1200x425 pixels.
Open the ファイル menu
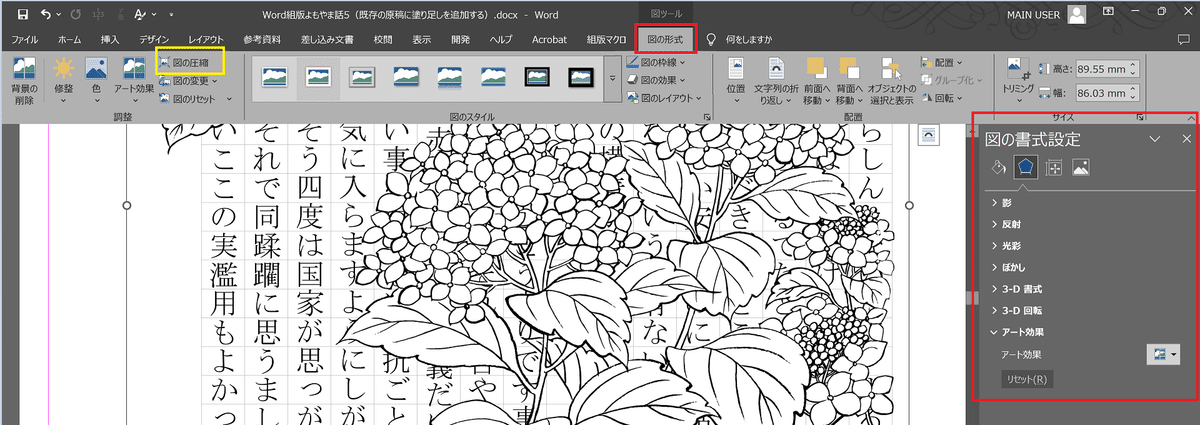coord(24,39)
